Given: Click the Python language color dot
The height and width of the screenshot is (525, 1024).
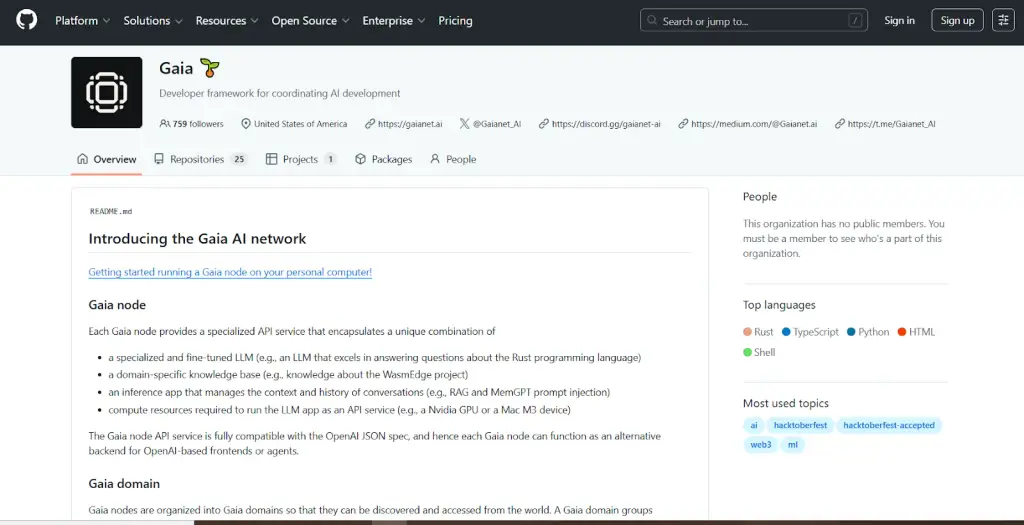Looking at the screenshot, I should (x=851, y=332).
